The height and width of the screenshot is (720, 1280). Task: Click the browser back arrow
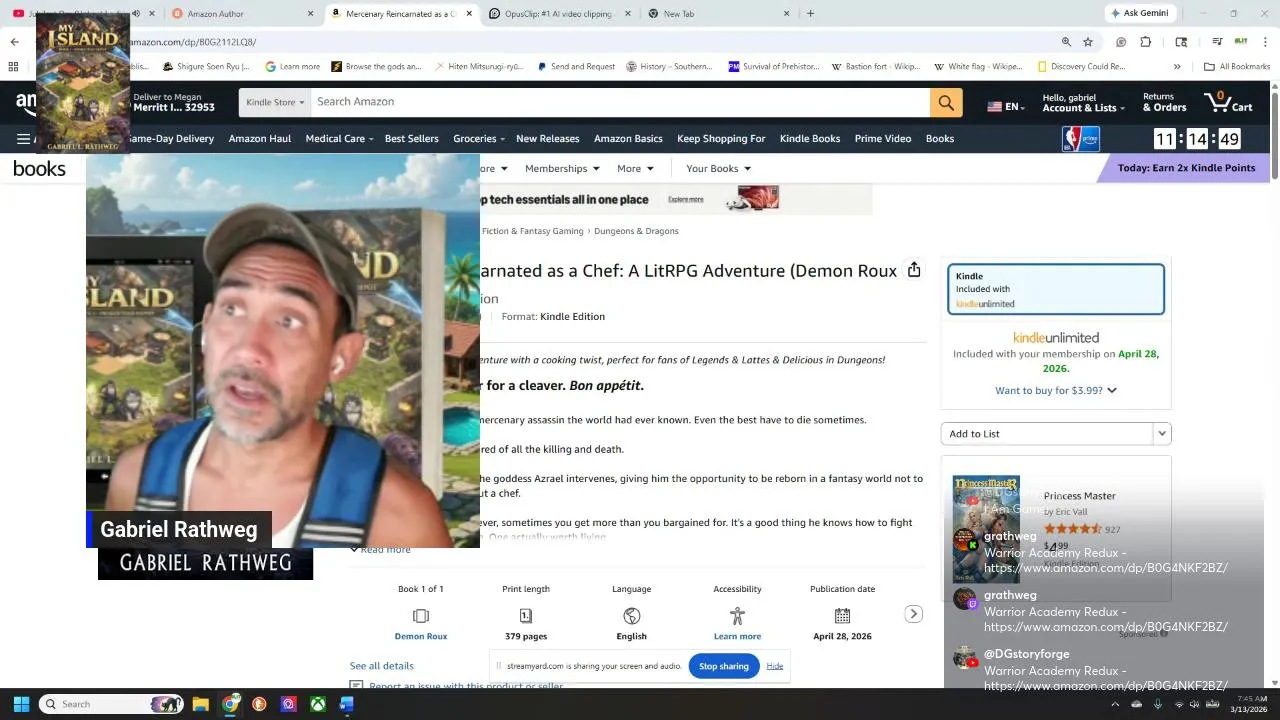pyautogui.click(x=14, y=42)
